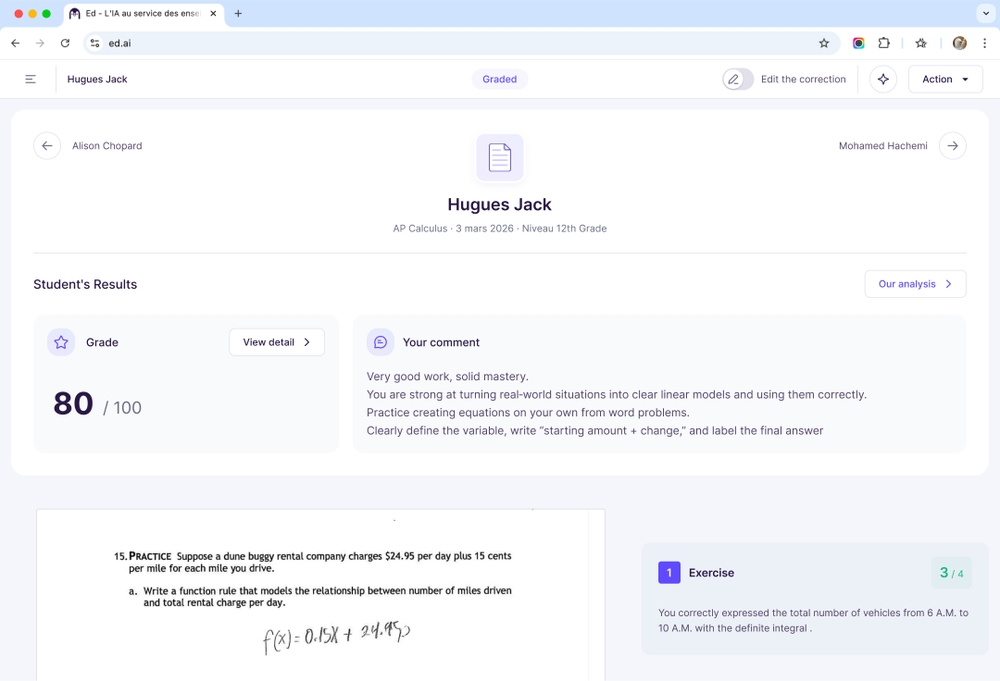The image size is (1000, 681).
Task: Click the Student's Results heading
Action: 85,284
